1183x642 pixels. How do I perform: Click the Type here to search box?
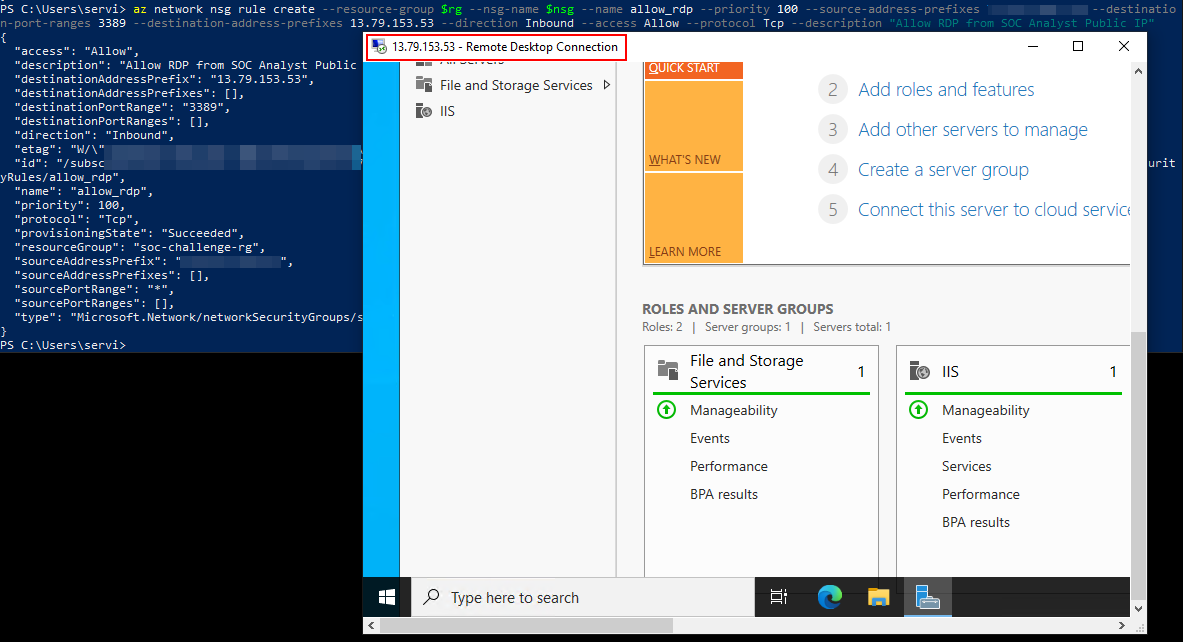(x=583, y=597)
